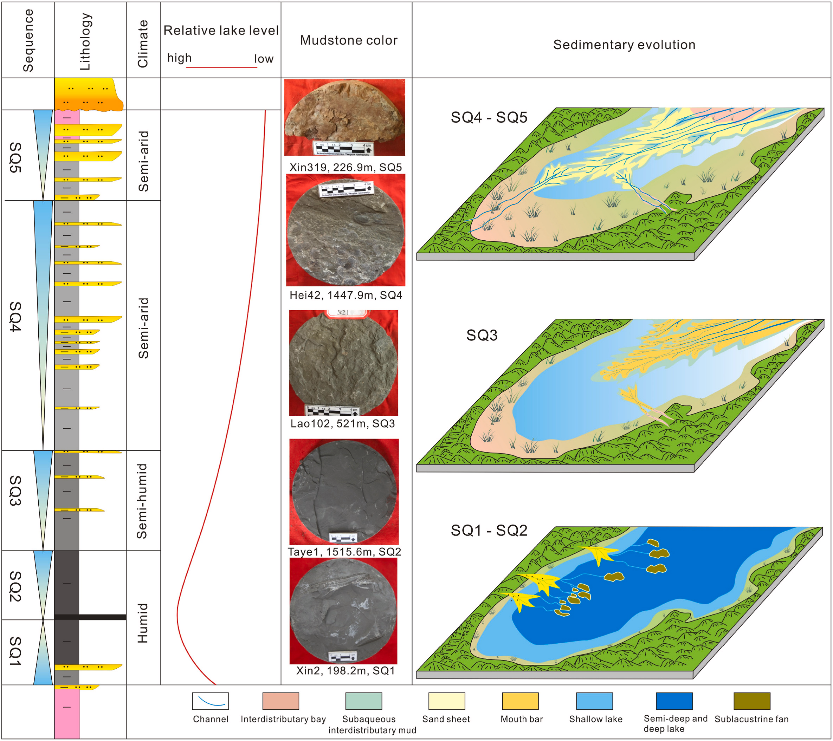833x741 pixels.
Task: Click the Mudstone color column header
Action: [348, 41]
